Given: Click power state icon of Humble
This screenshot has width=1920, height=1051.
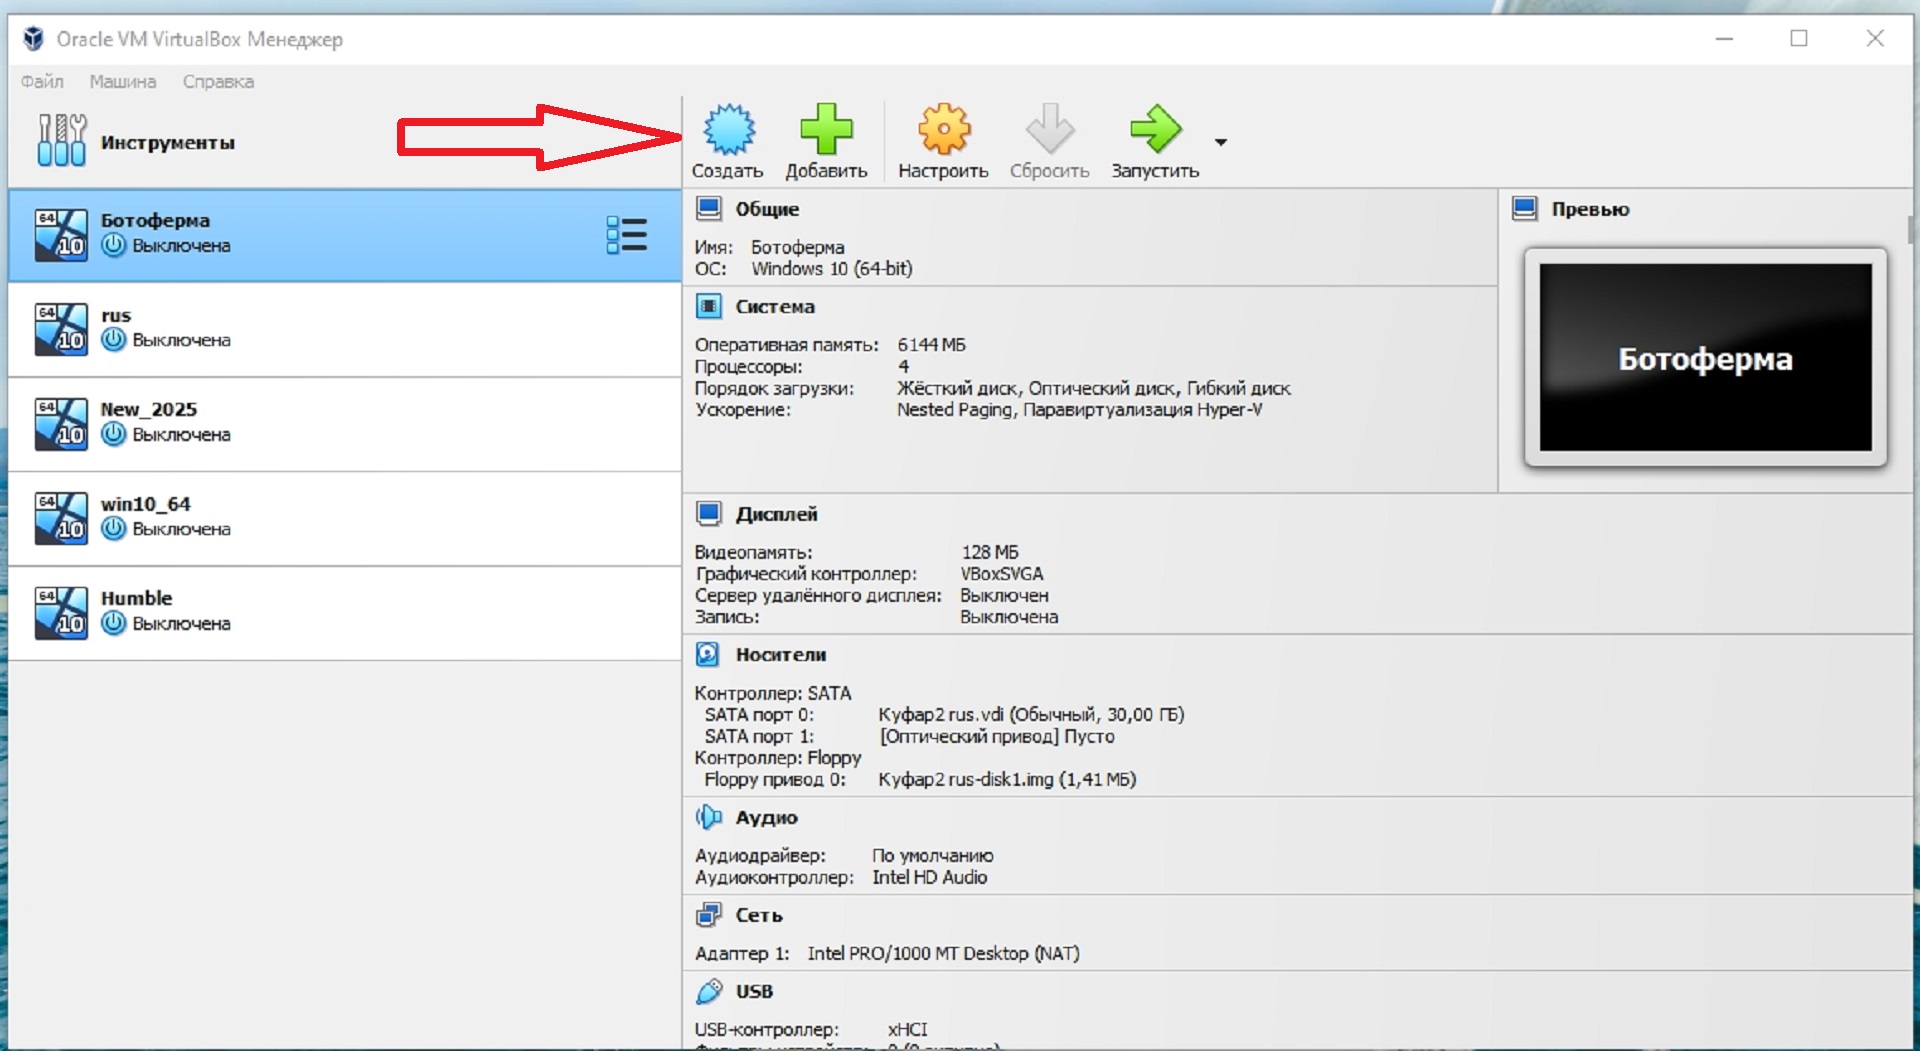Looking at the screenshot, I should tap(114, 623).
